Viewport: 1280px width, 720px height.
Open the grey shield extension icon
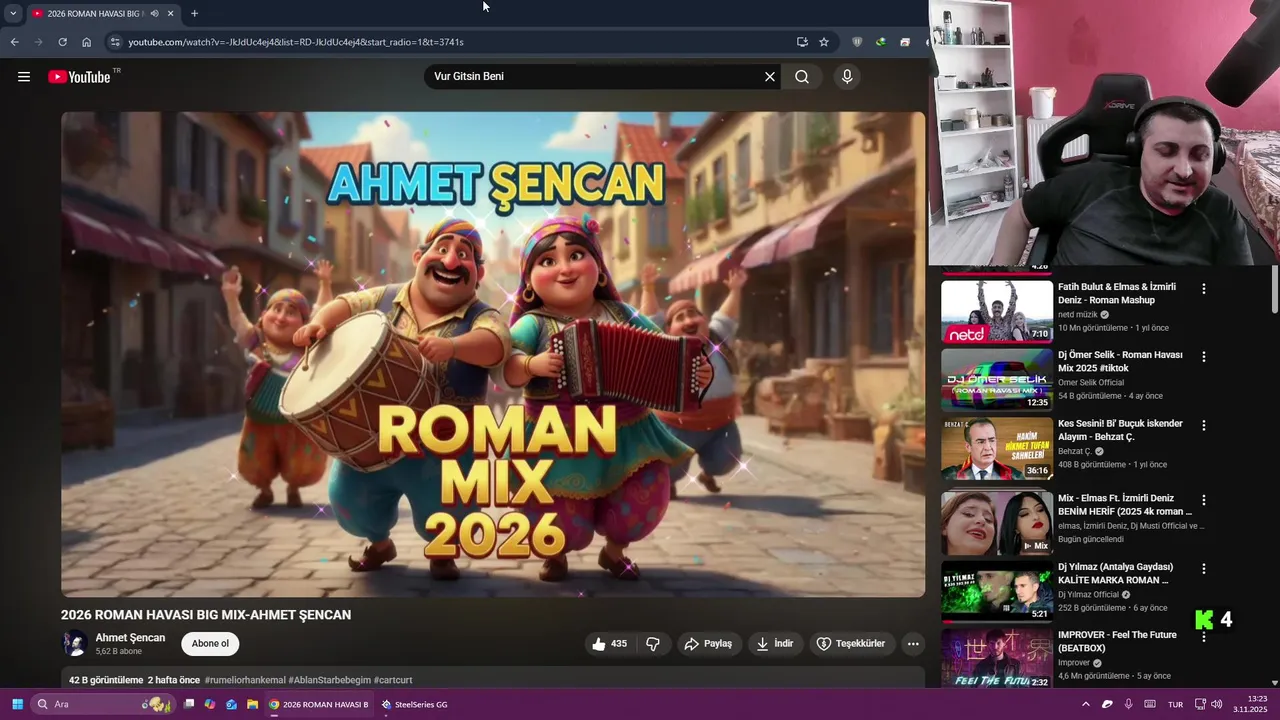857,42
